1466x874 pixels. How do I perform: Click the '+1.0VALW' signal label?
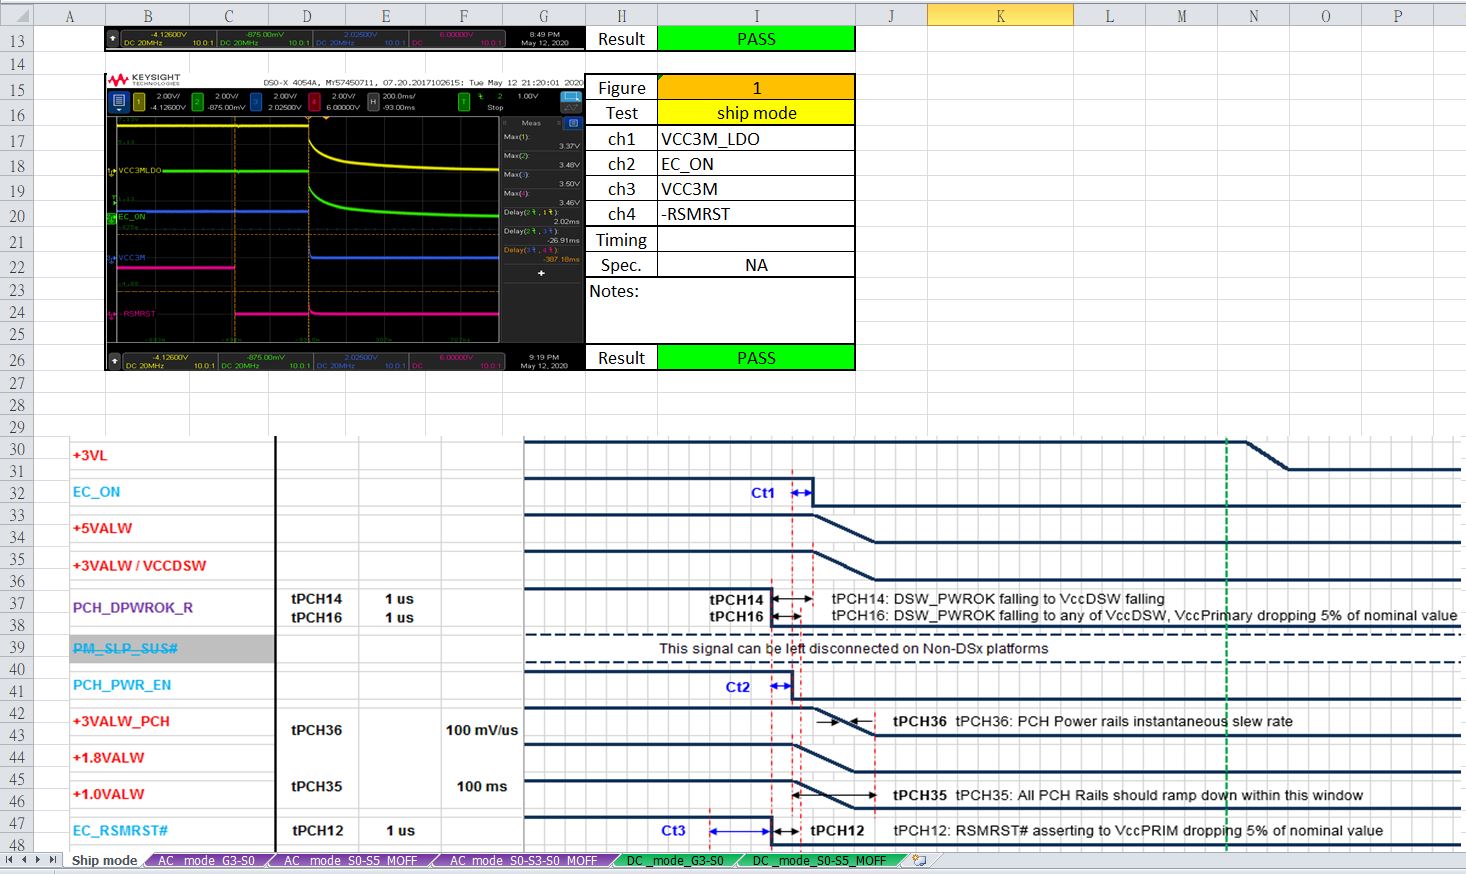click(x=108, y=794)
